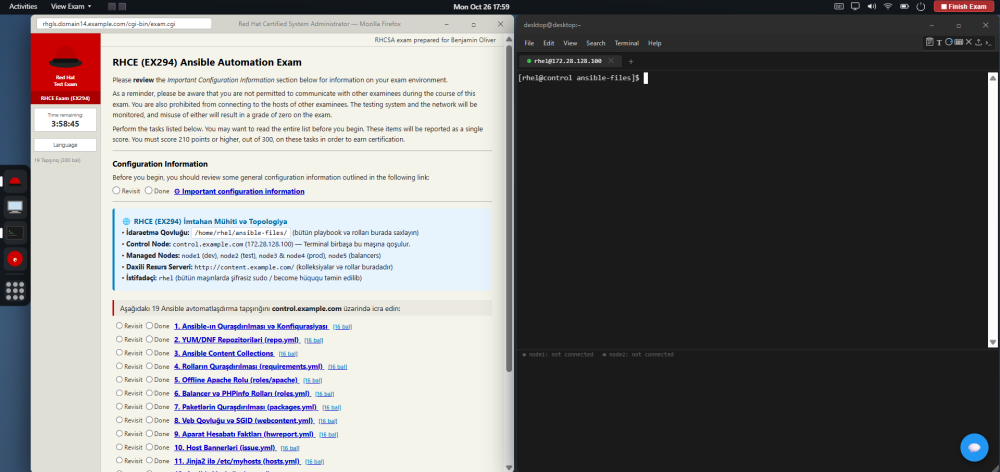Click the 'node2: not connected' status text

tap(638, 355)
